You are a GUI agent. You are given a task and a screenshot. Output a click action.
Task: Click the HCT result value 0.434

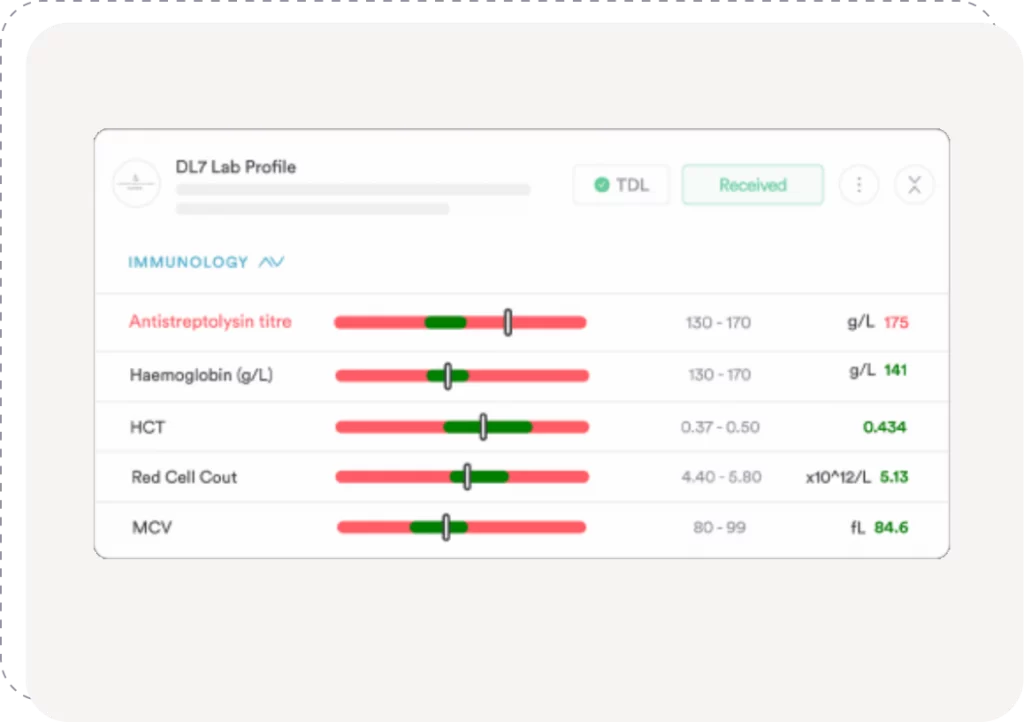click(884, 427)
